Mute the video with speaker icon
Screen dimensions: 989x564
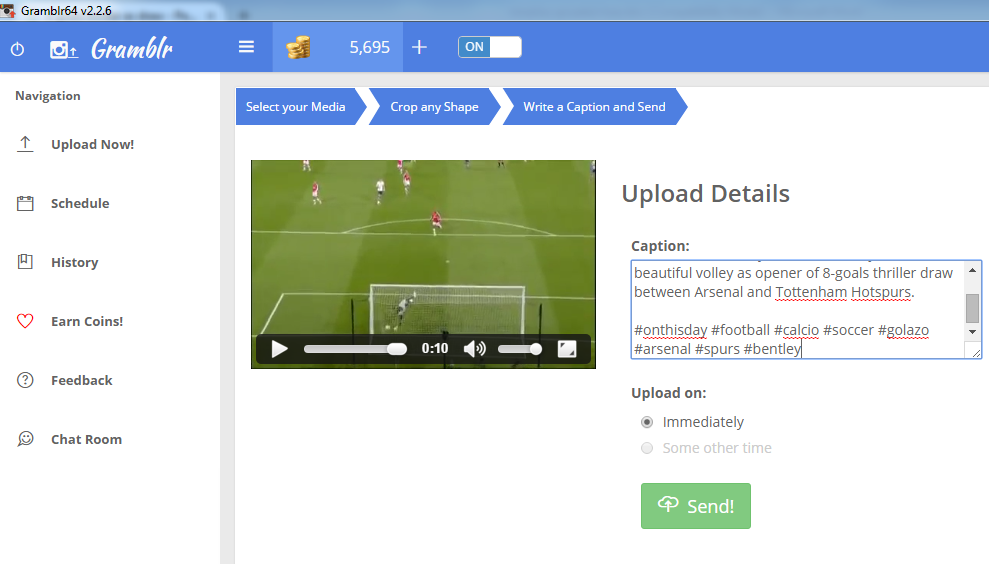(x=474, y=349)
